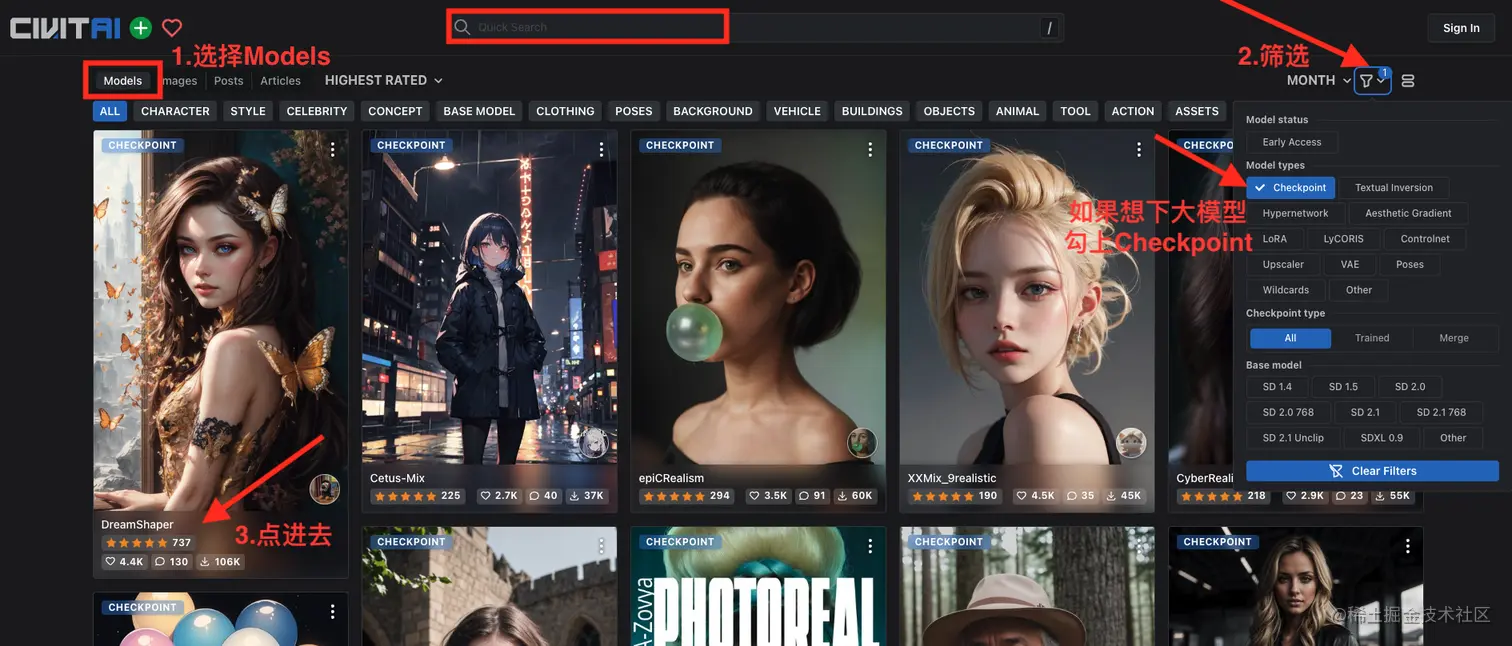Image resolution: width=1512 pixels, height=646 pixels.
Task: Toggle the Early Access status filter
Action: (1291, 142)
